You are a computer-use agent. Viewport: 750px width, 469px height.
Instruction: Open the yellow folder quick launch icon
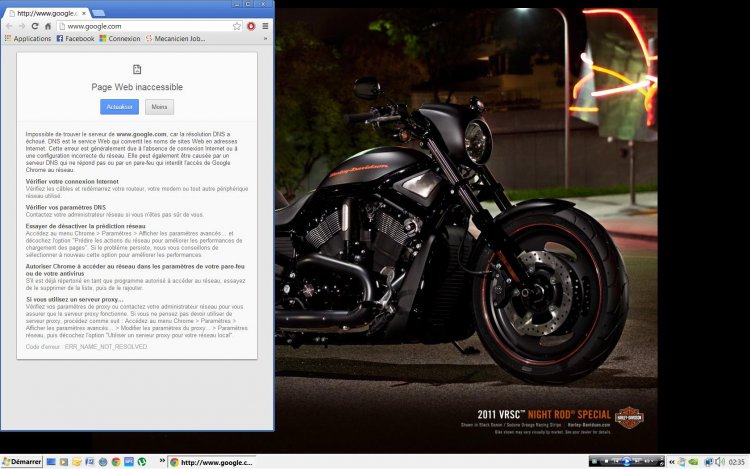click(x=77, y=462)
